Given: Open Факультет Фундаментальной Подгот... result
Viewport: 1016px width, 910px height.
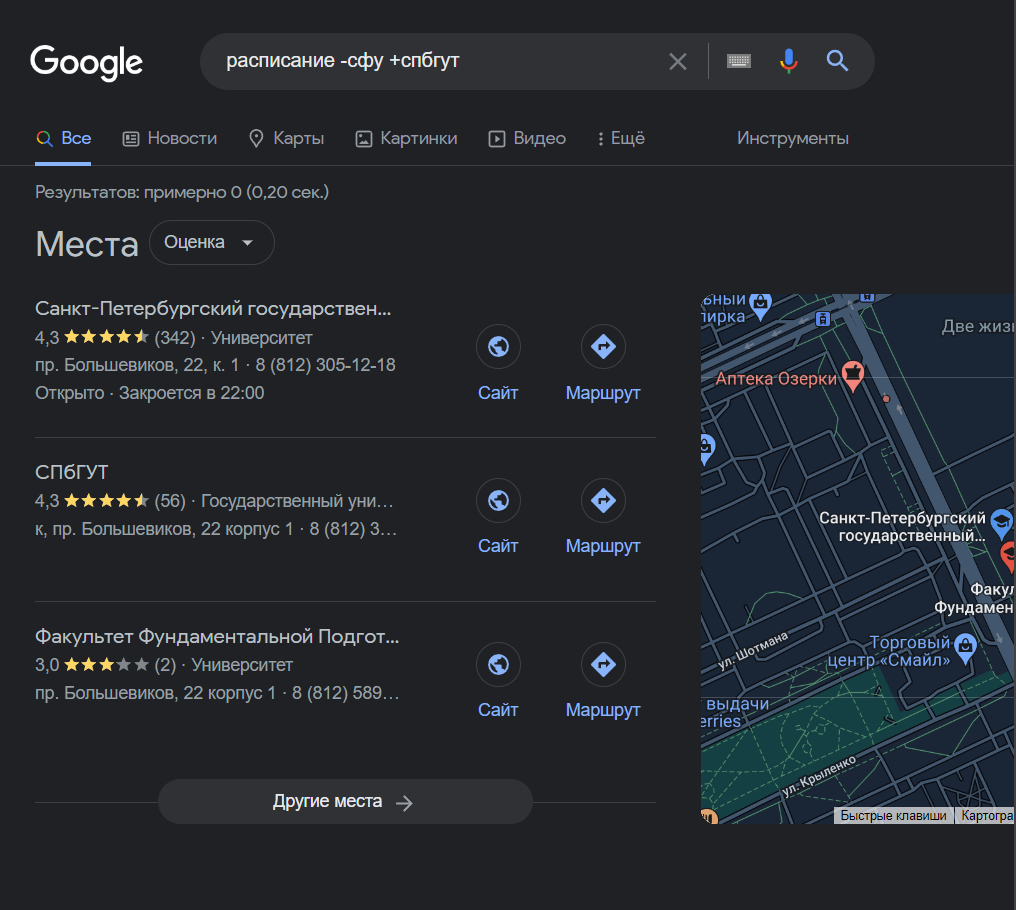Looking at the screenshot, I should pos(217,636).
